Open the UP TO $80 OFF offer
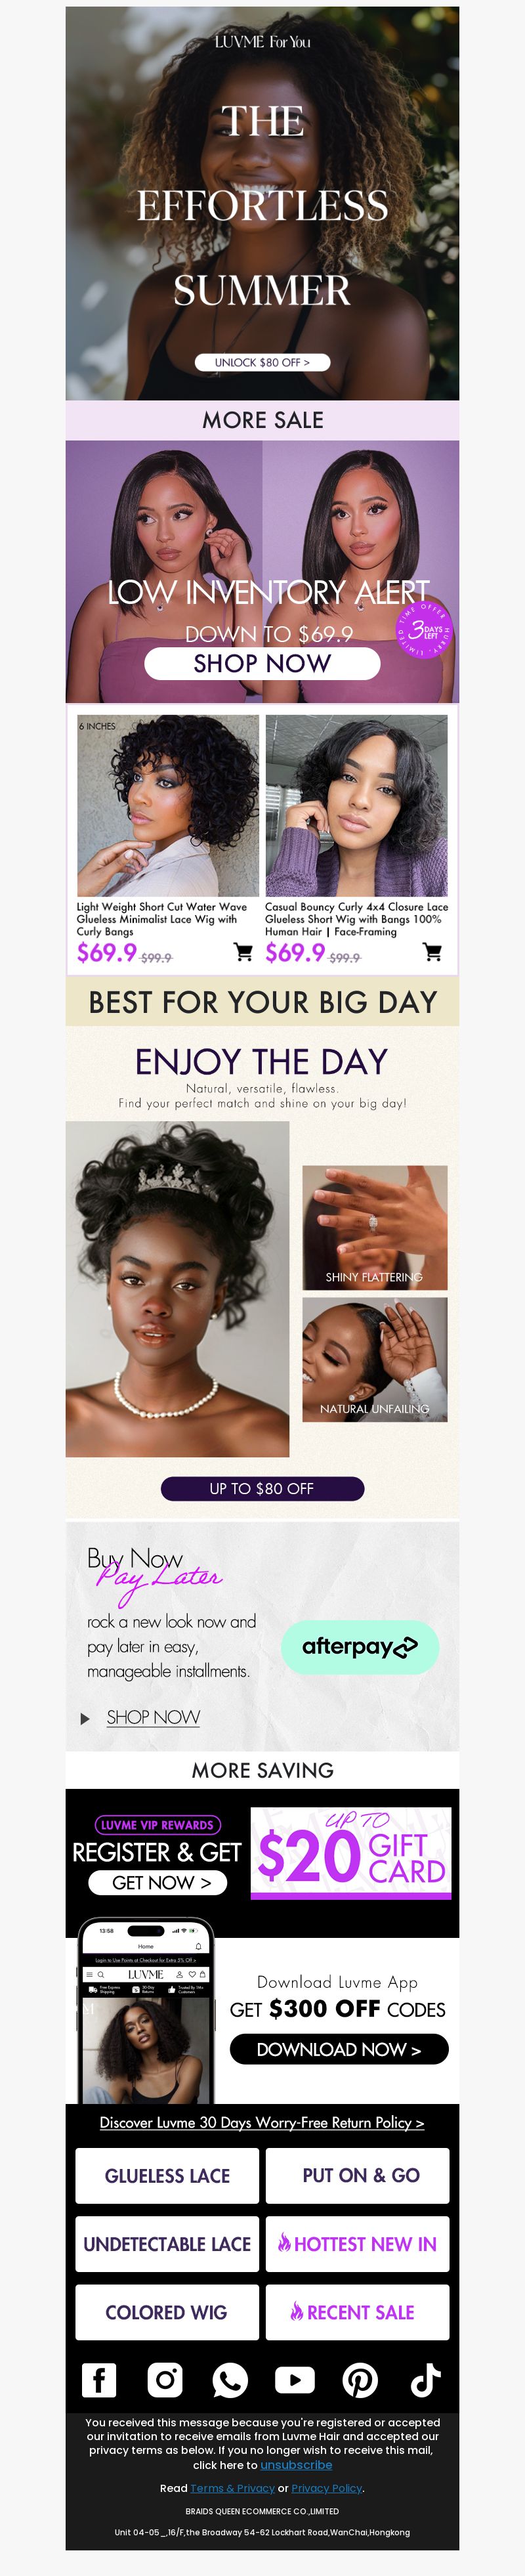The width and height of the screenshot is (525, 2576). [x=262, y=1489]
